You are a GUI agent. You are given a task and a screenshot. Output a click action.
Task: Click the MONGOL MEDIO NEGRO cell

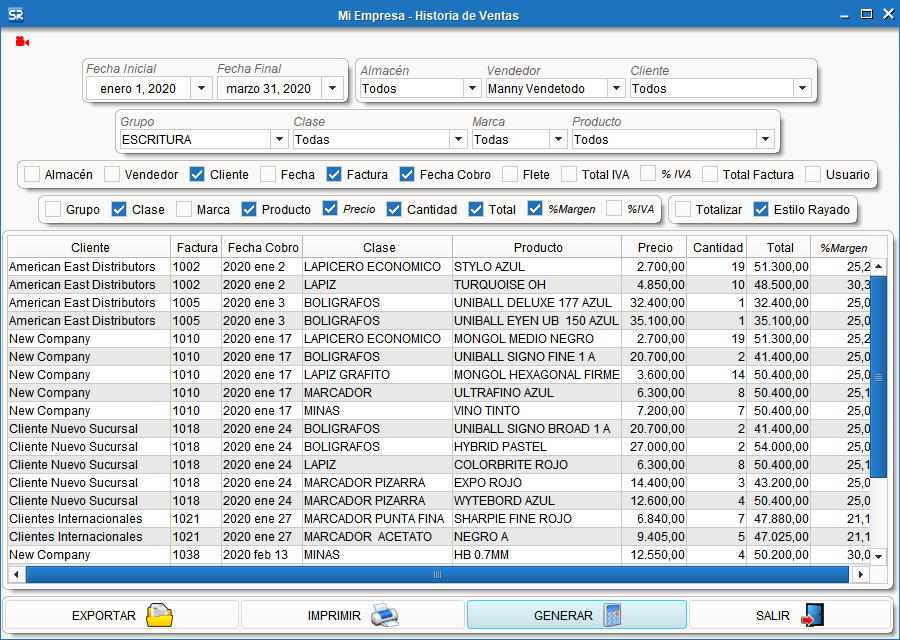coord(537,339)
